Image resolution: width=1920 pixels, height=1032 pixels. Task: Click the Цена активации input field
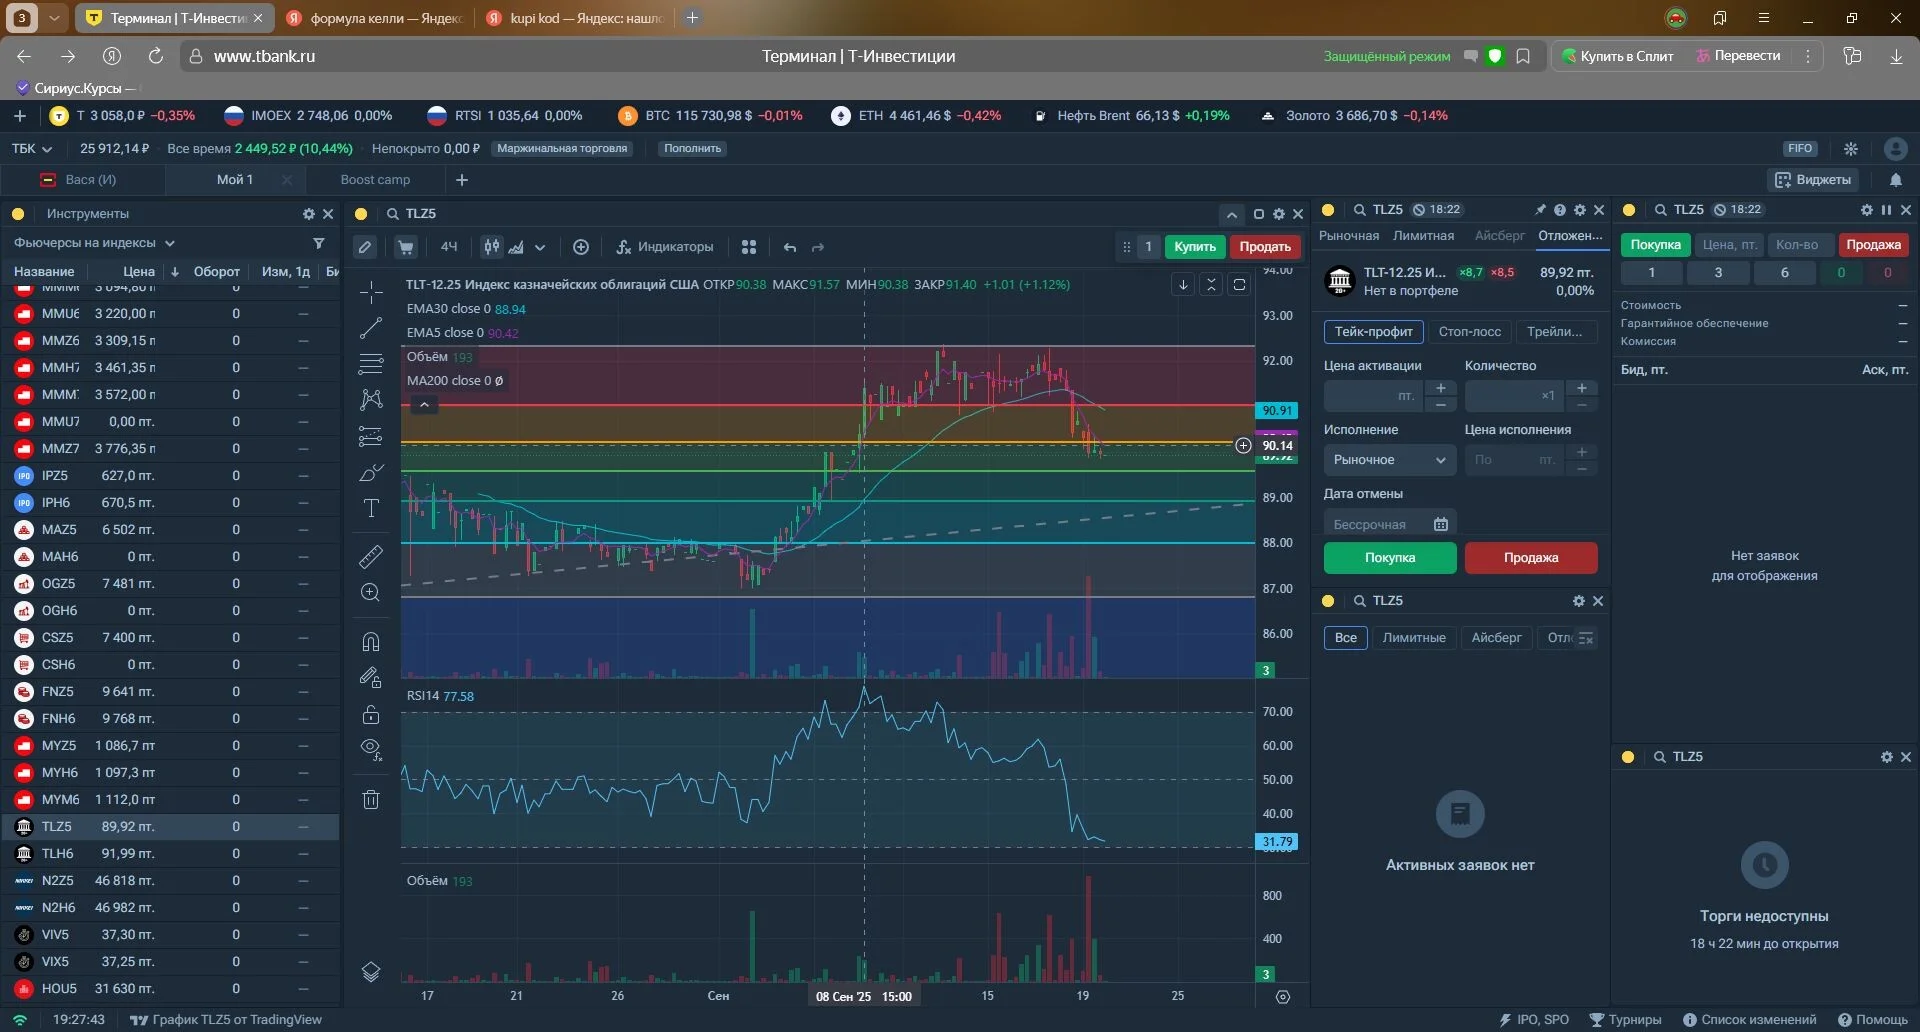coord(1373,396)
